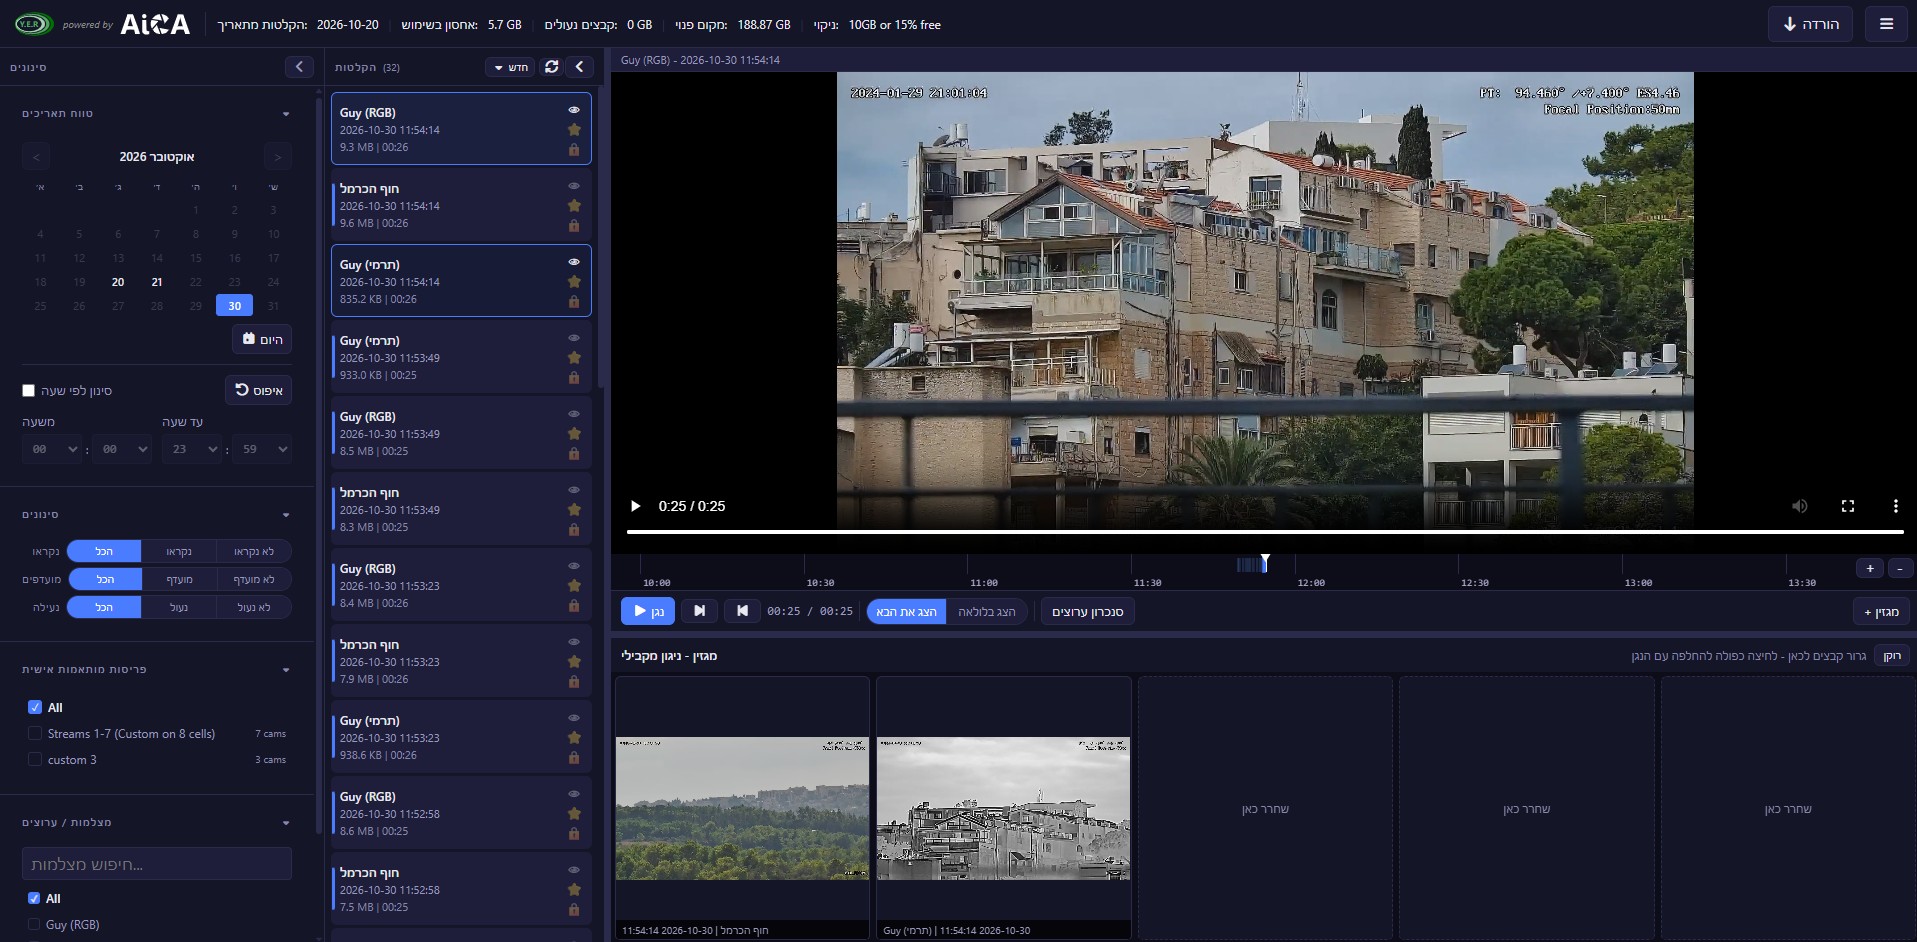Select the לא נעול filter option
Image resolution: width=1917 pixels, height=942 pixels.
(254, 607)
